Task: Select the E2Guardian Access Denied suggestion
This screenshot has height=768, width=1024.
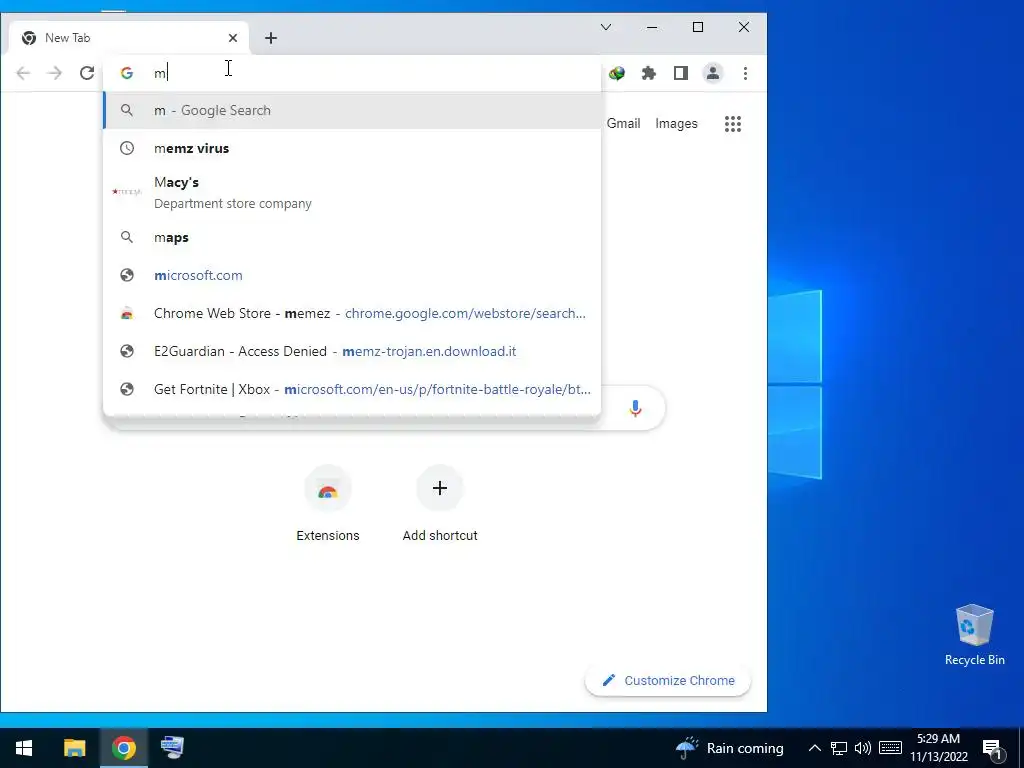Action: point(352,351)
